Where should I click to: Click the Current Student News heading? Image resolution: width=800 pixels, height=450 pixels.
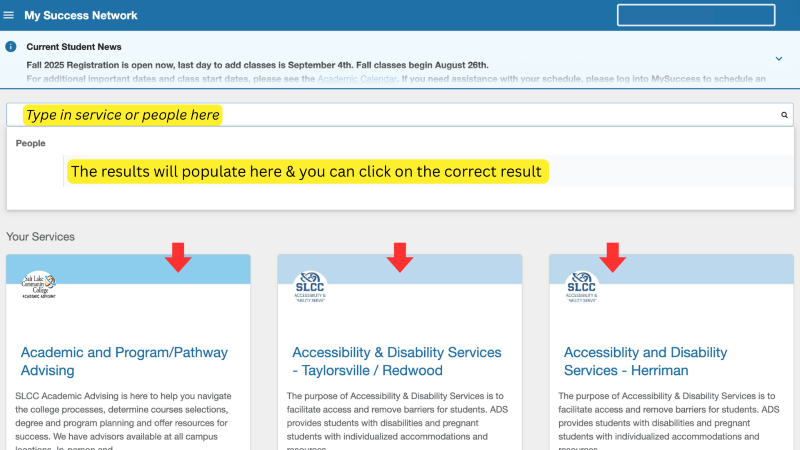pos(74,47)
